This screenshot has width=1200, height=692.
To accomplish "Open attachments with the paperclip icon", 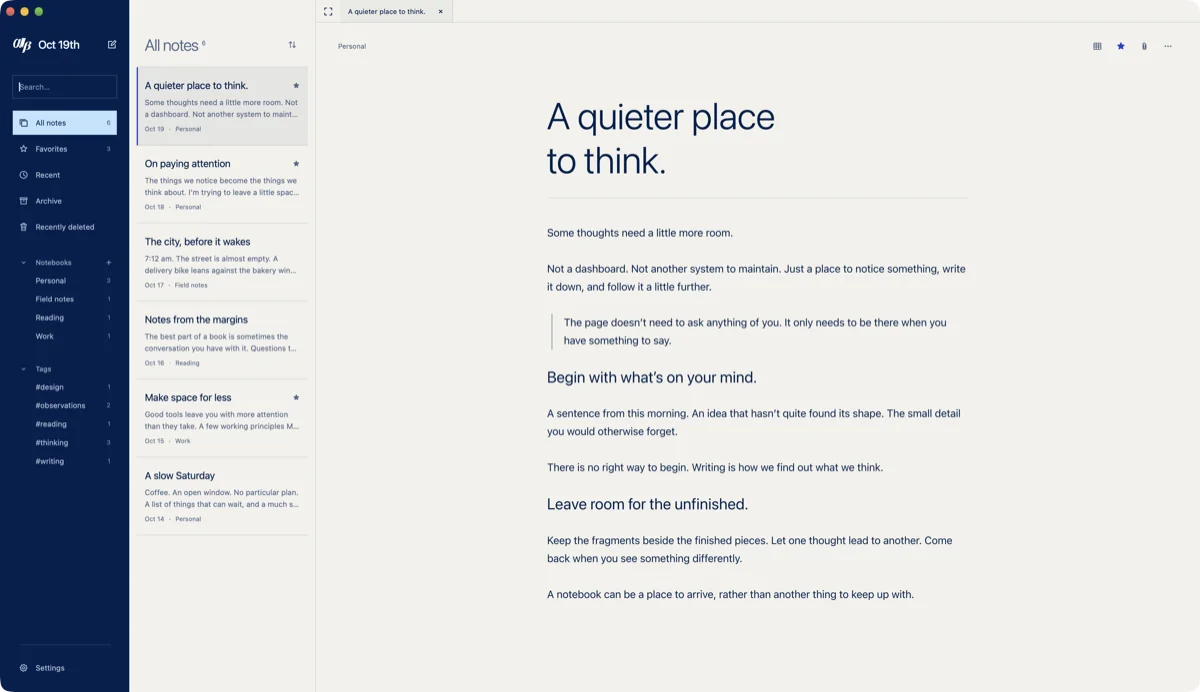I will click(1144, 46).
